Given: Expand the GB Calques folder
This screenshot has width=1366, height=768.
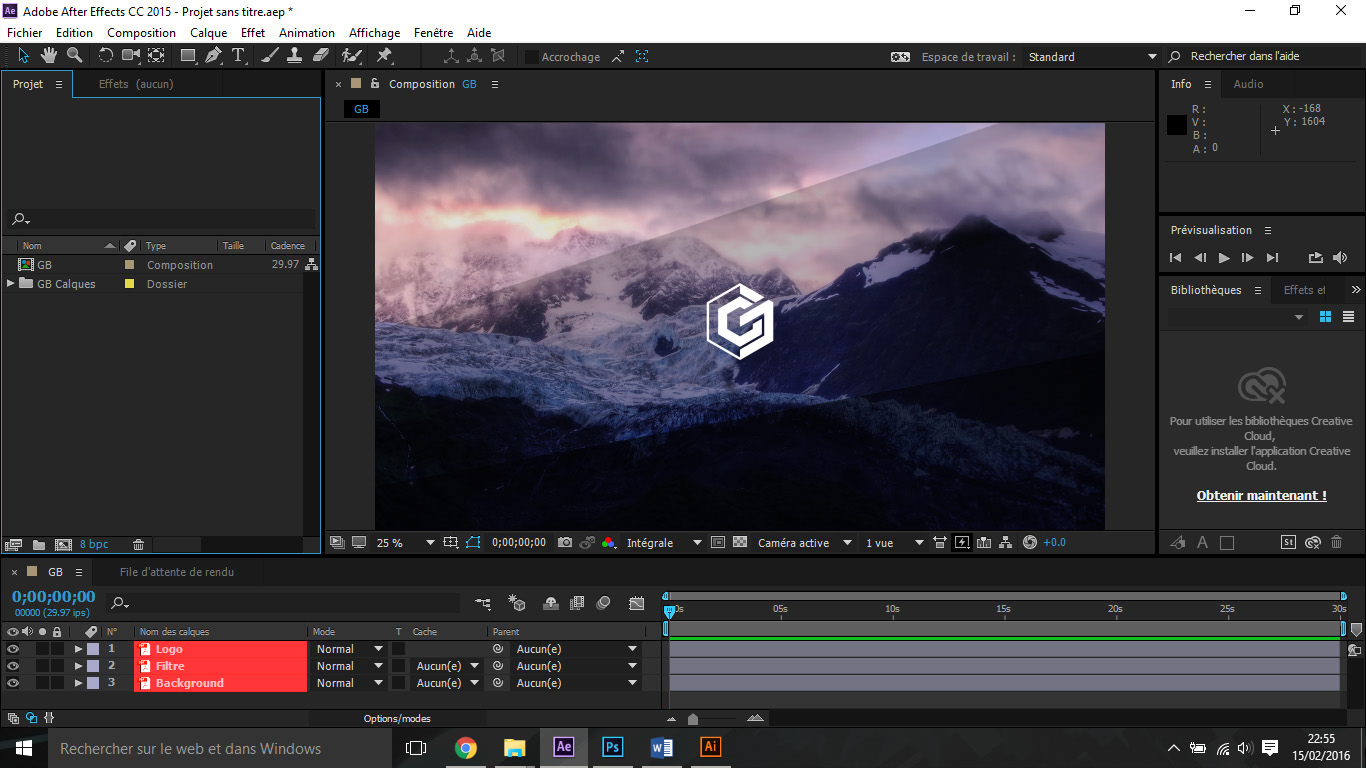Looking at the screenshot, I should [11, 284].
